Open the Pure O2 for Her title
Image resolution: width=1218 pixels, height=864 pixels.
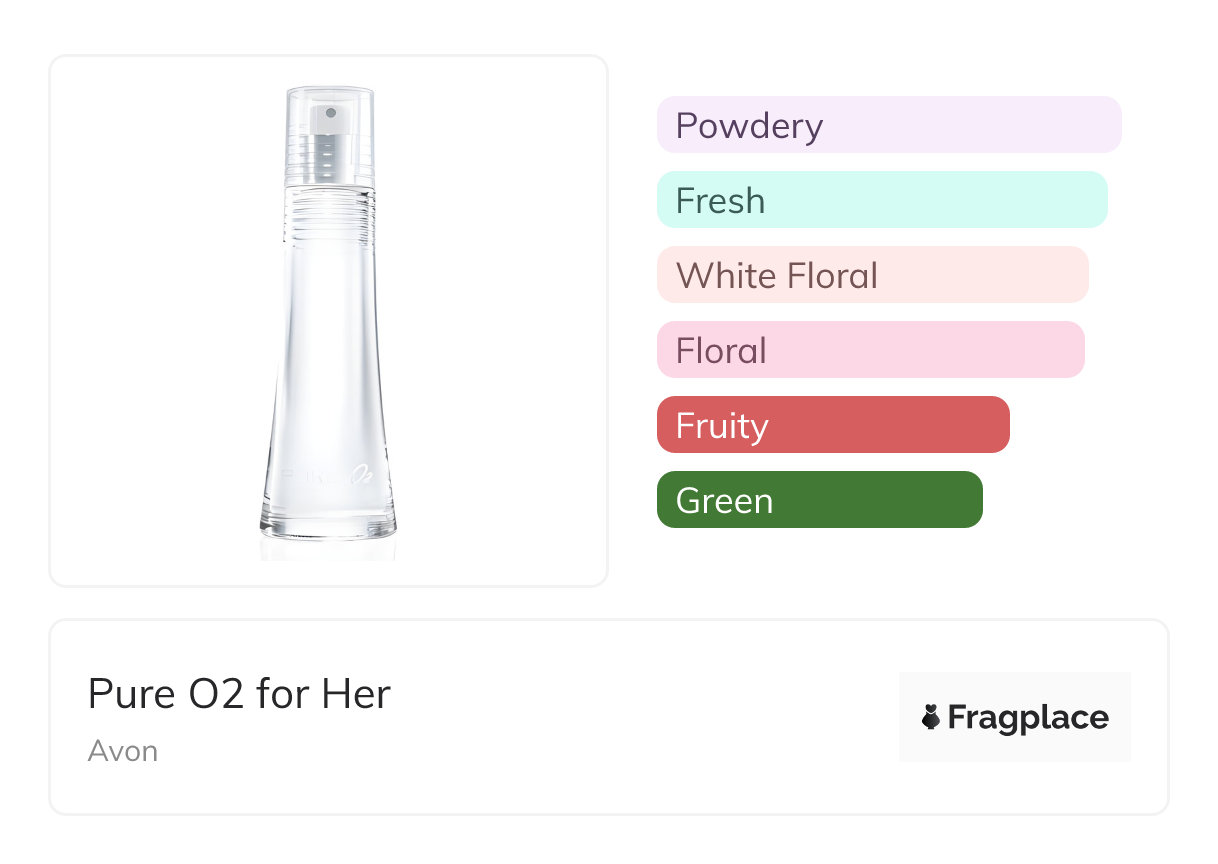pos(239,694)
